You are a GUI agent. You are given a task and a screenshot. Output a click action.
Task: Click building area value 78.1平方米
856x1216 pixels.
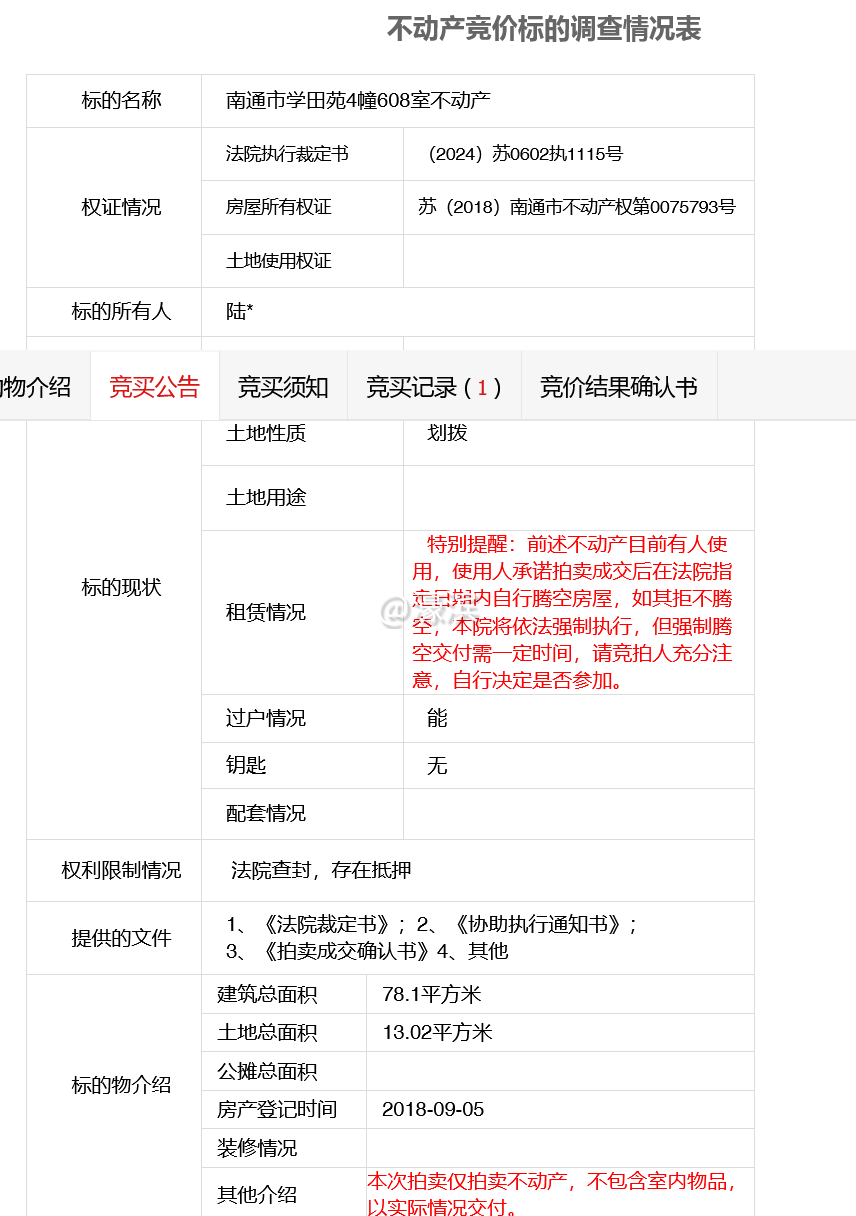(x=434, y=993)
